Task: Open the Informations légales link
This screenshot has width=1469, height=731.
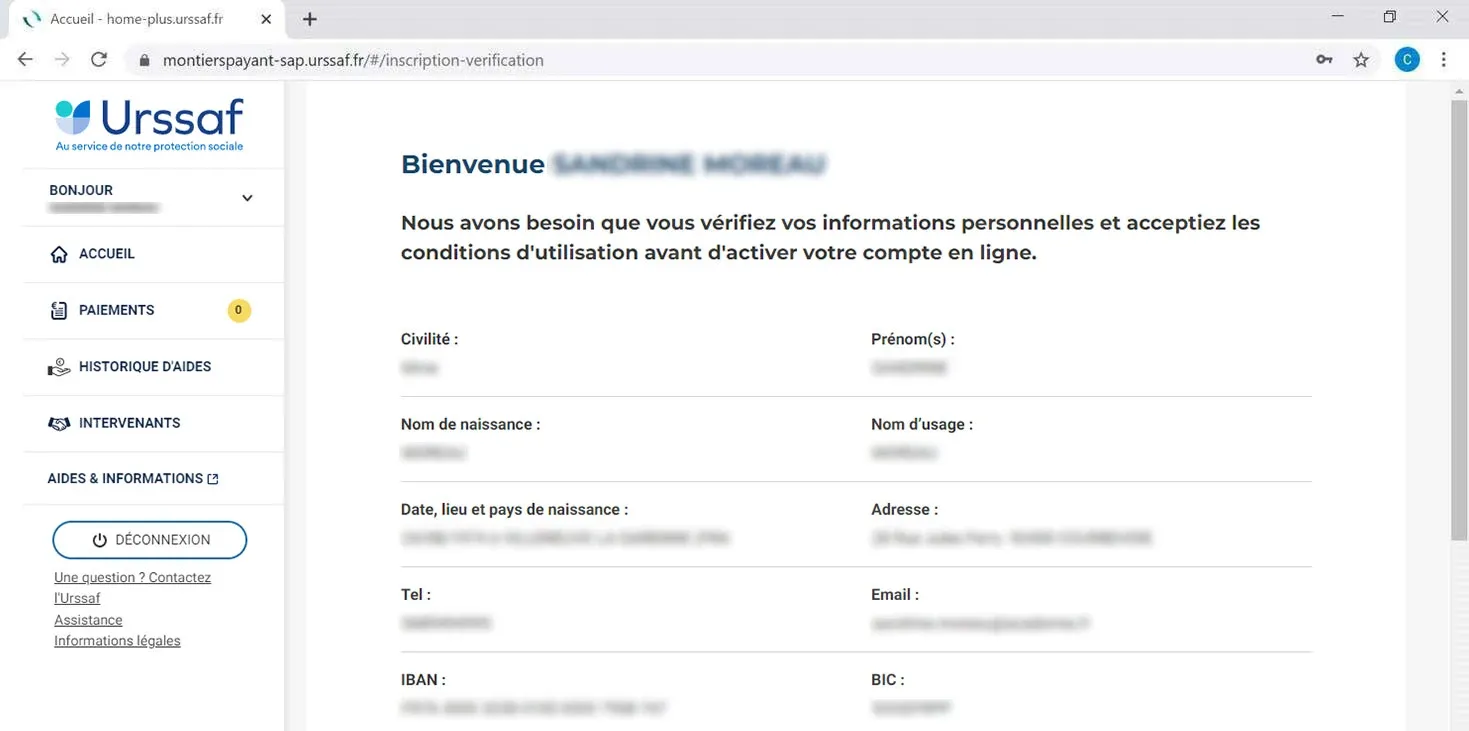Action: point(117,641)
